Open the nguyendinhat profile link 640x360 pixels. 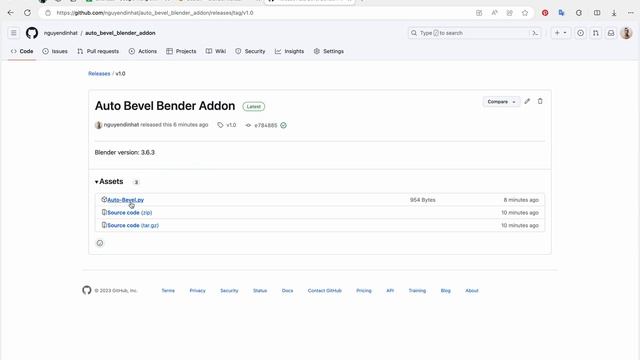[x=60, y=33]
